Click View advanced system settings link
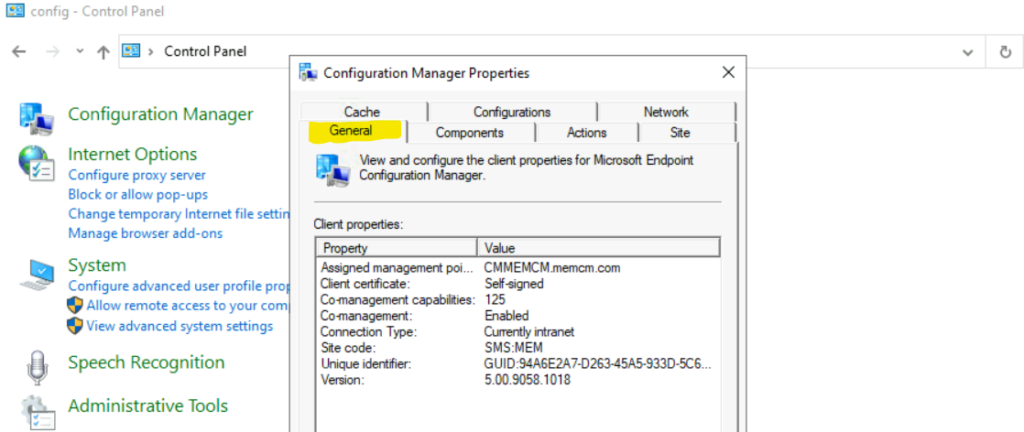This screenshot has width=1024, height=432. (180, 326)
